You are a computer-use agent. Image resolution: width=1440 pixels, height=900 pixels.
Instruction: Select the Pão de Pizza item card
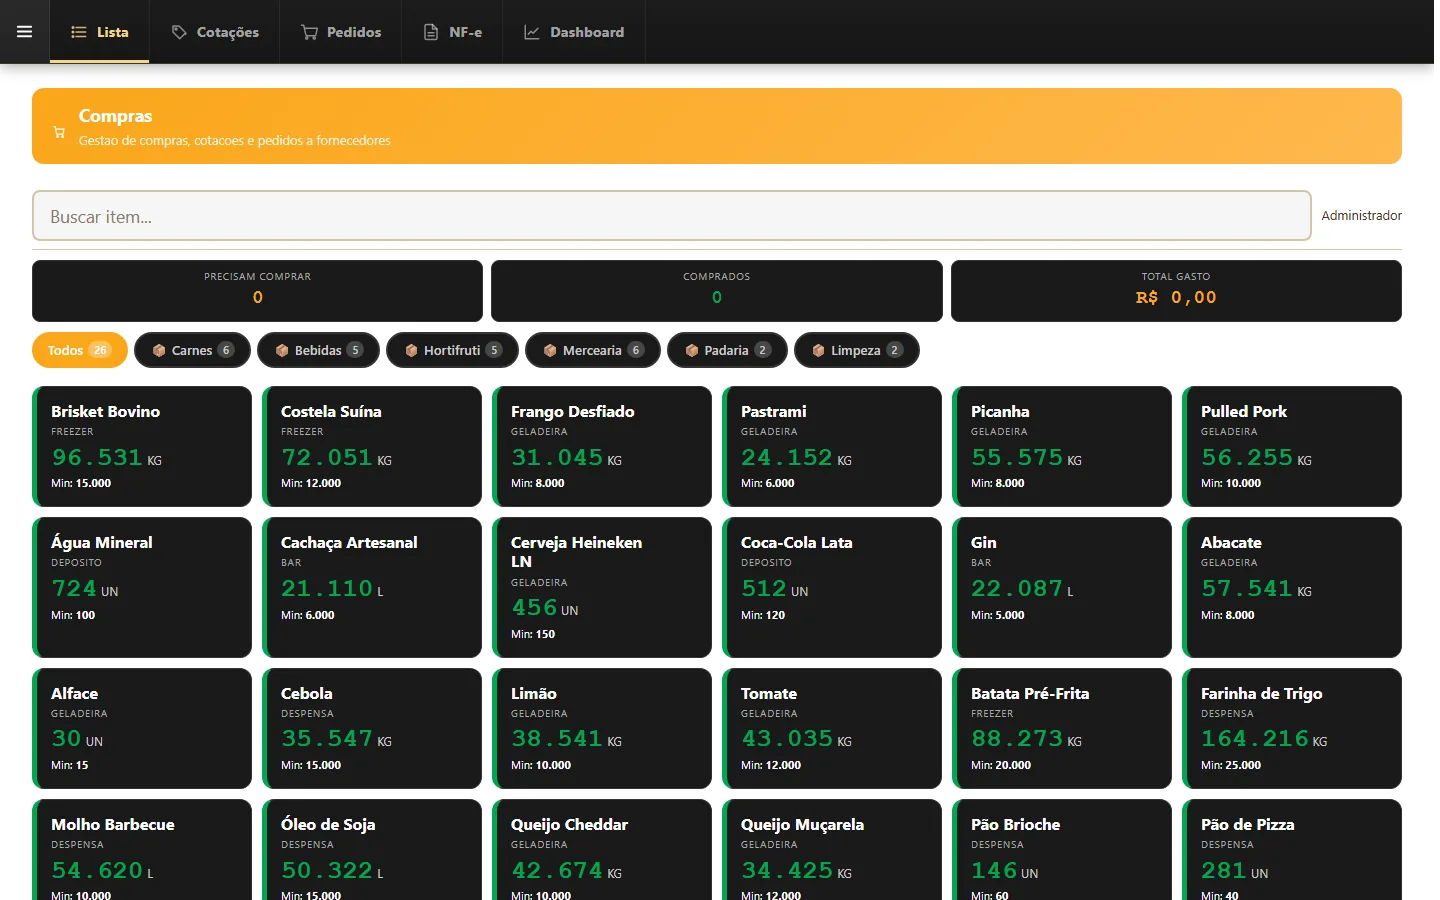(1292, 850)
